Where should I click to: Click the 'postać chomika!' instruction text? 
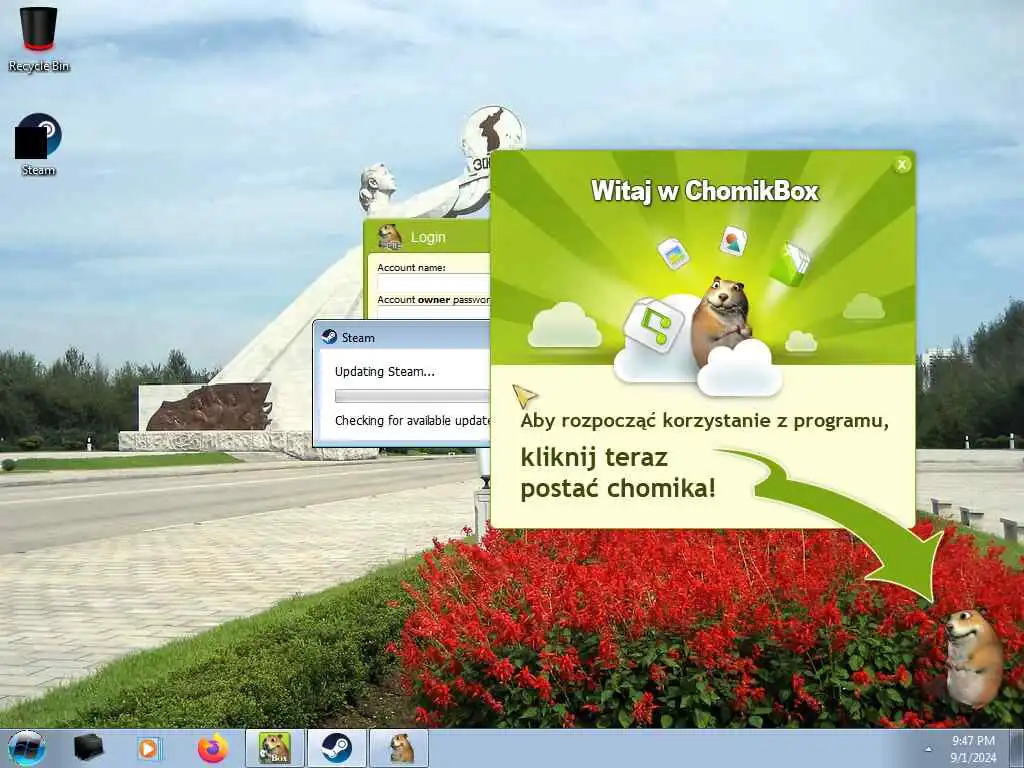coord(618,488)
